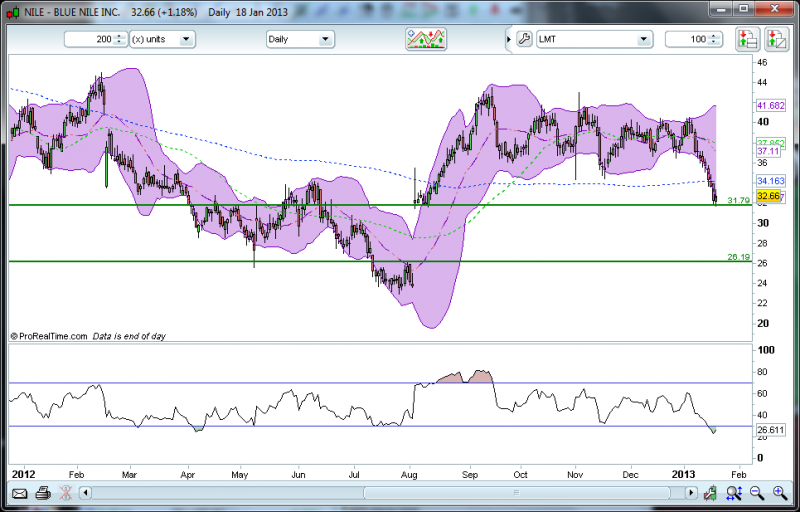This screenshot has height=512, width=800.
Task: Open the Daily timeframe dropdown
Action: (x=299, y=39)
